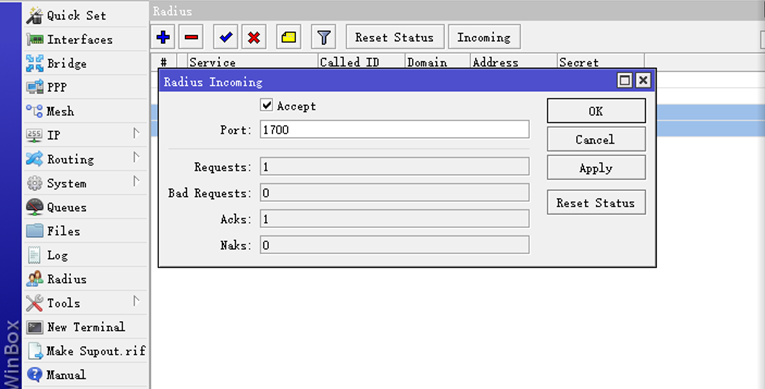This screenshot has width=765, height=389.
Task: Click Reset Status in the dialog
Action: coord(596,203)
